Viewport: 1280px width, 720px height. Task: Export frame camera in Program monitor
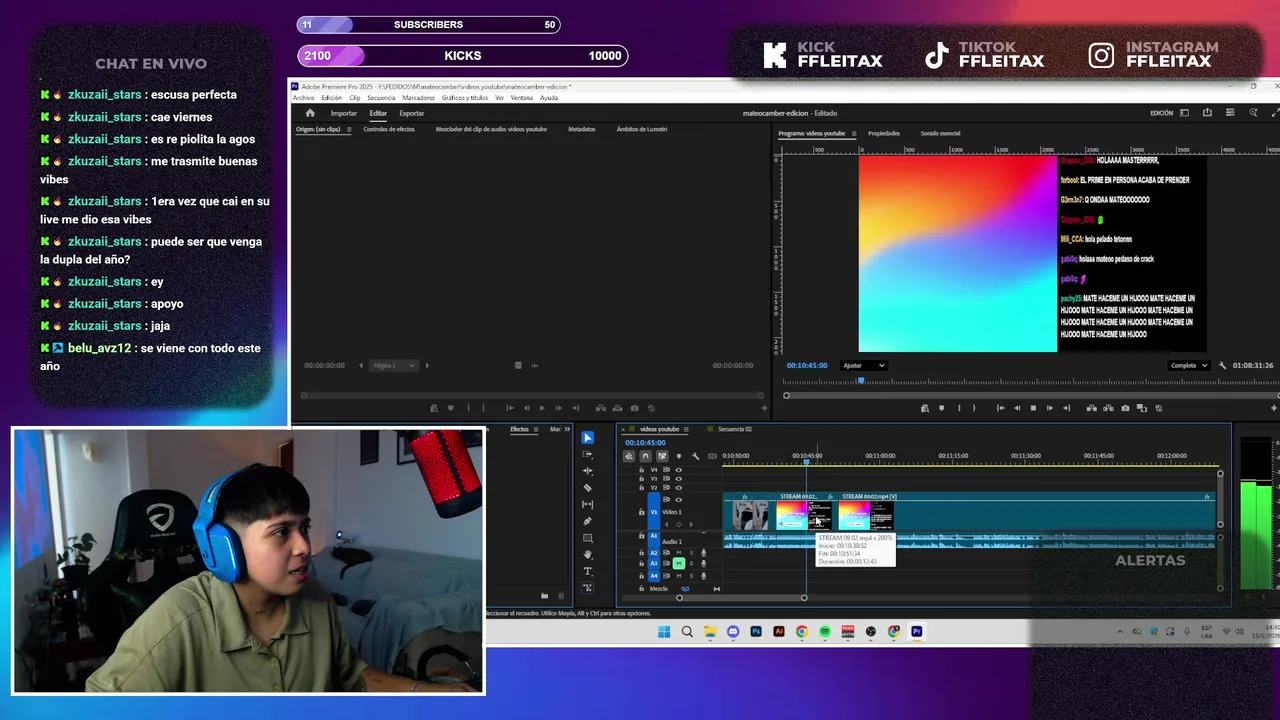[1125, 408]
